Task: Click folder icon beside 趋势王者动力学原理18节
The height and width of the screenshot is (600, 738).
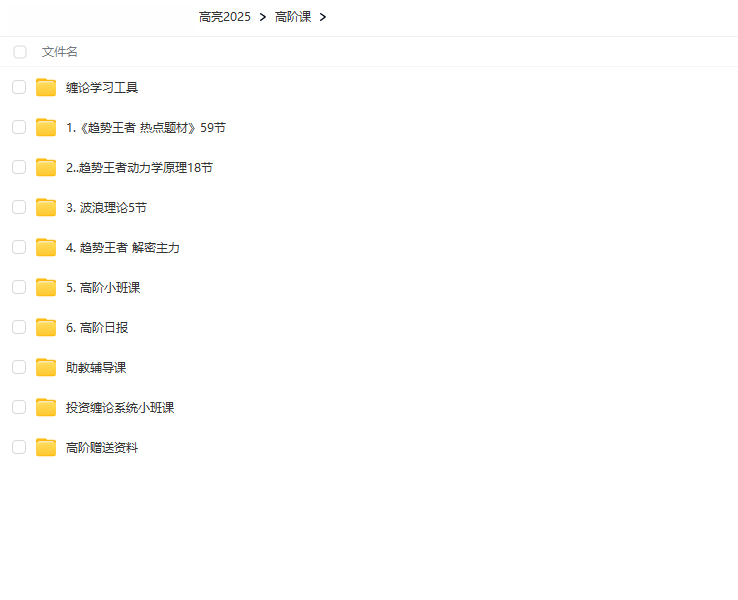Action: pyautogui.click(x=46, y=167)
